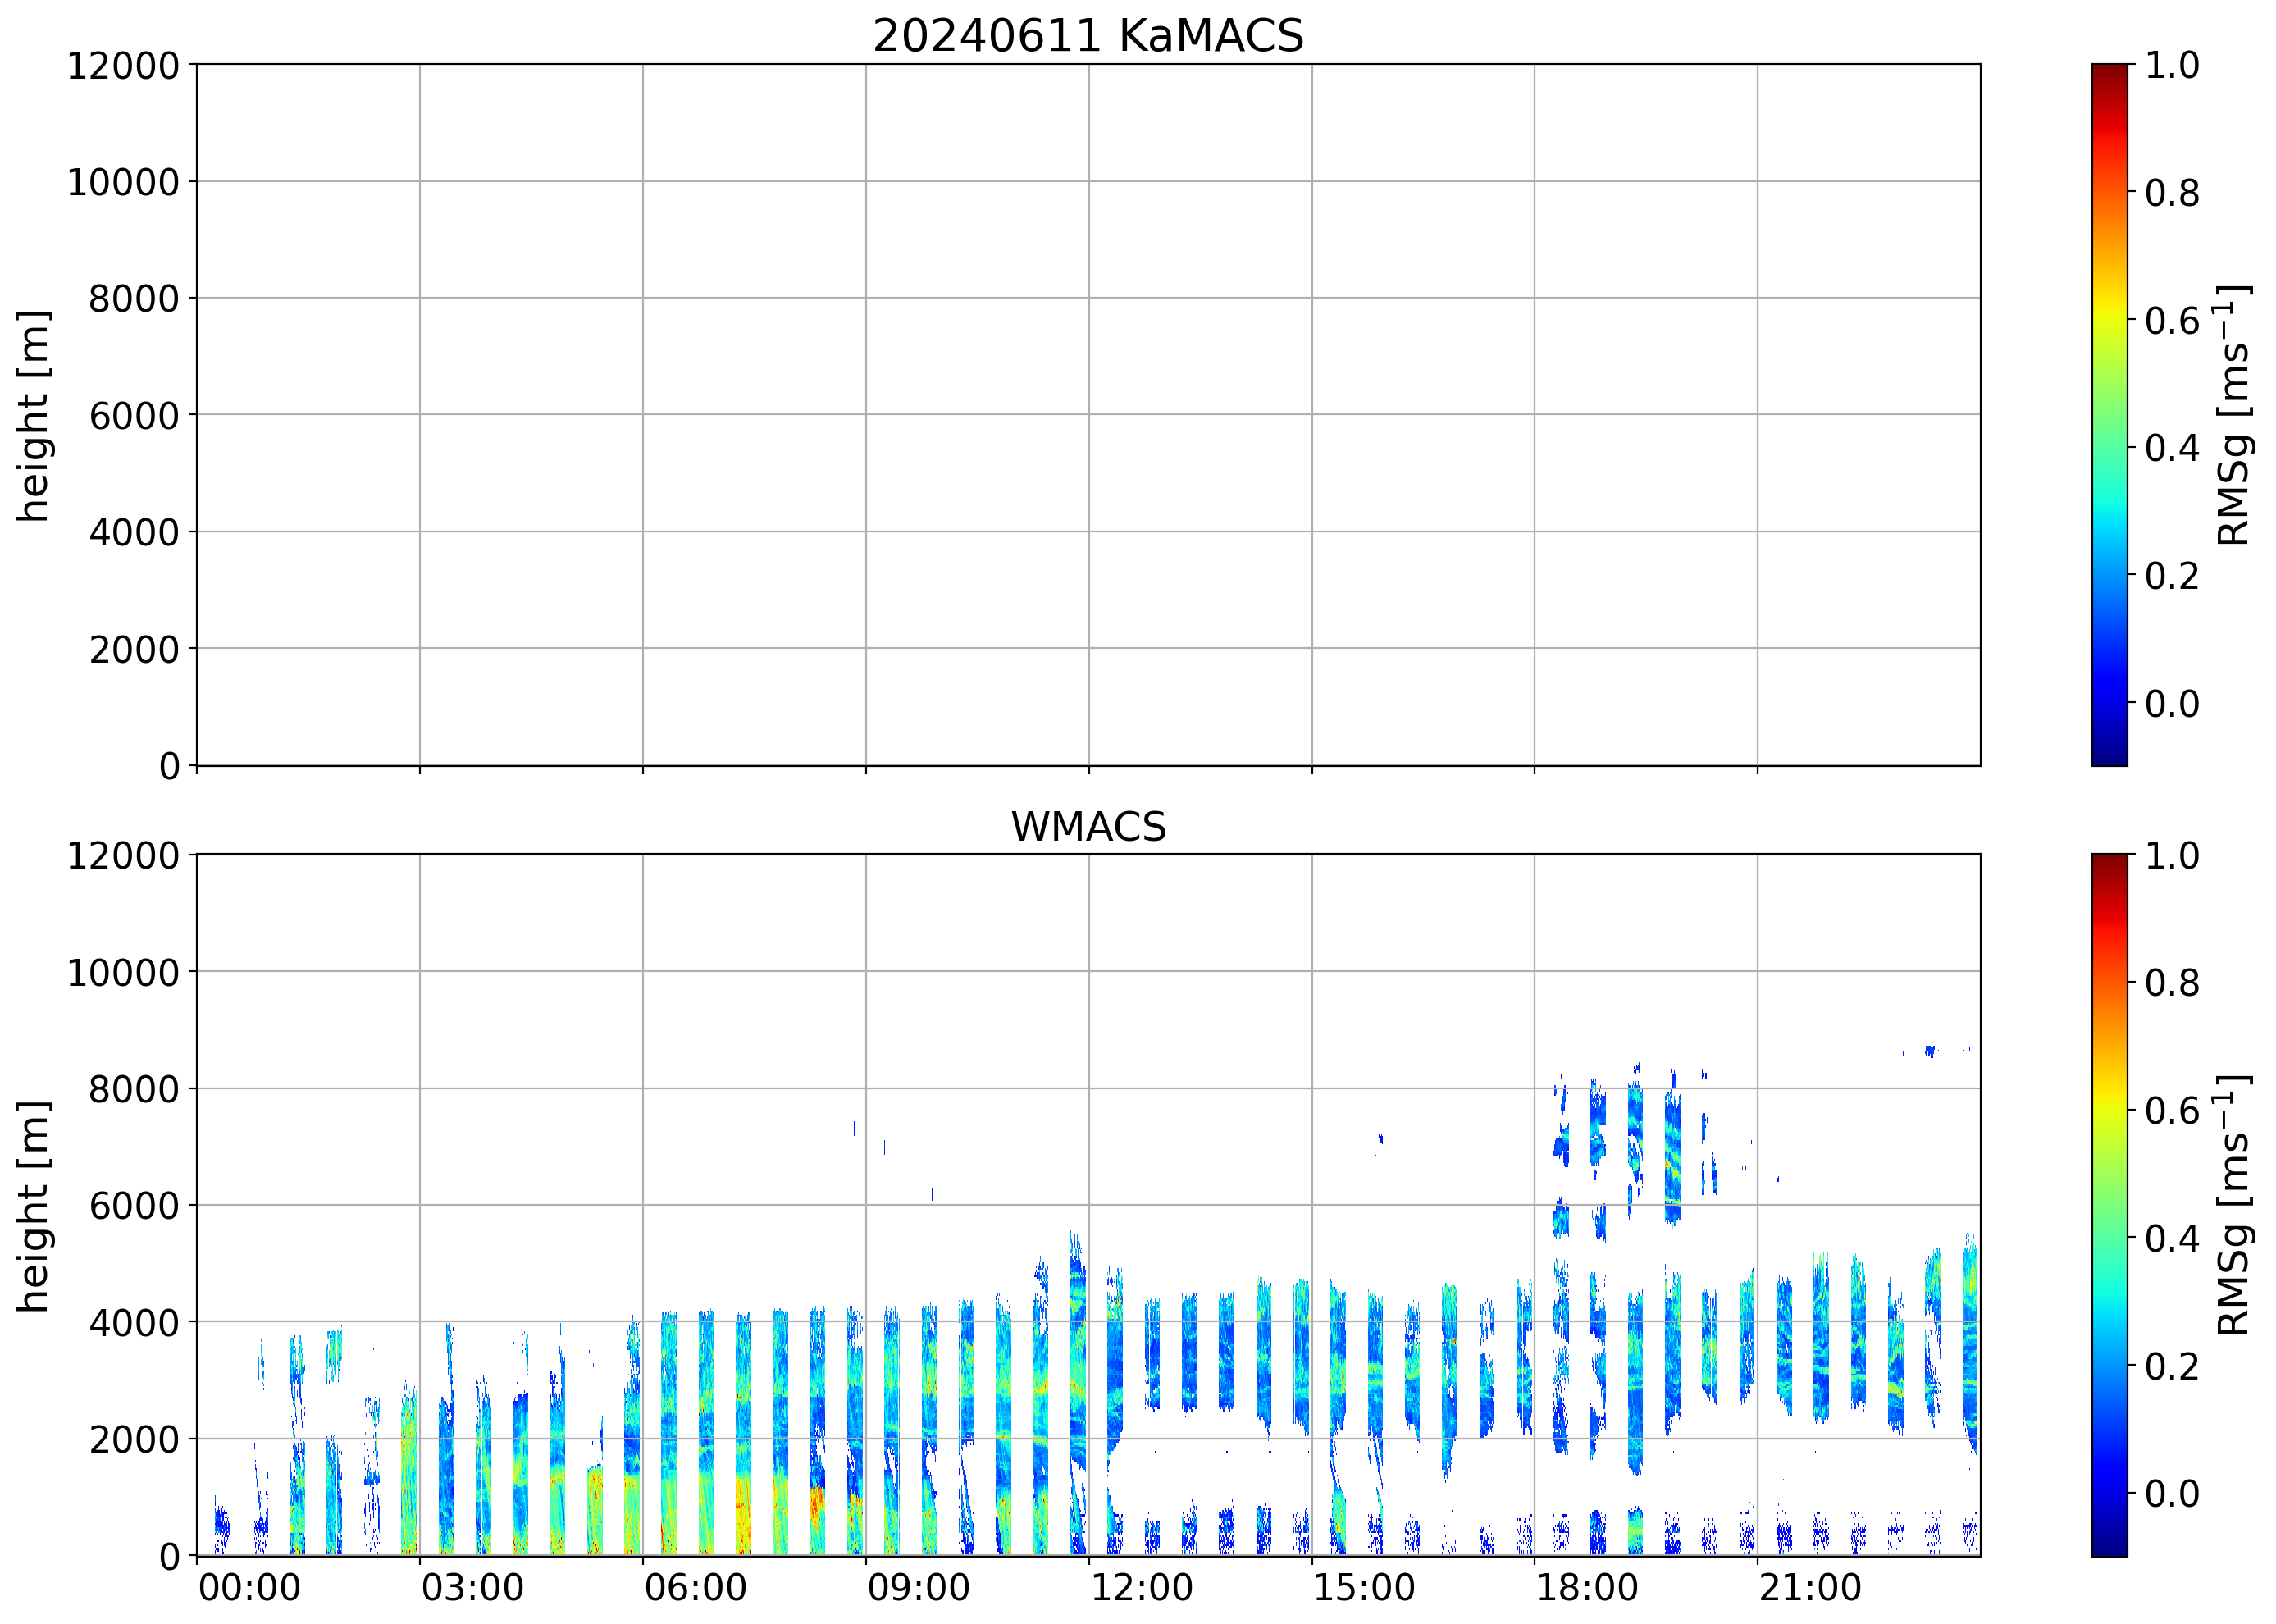This screenshot has height=1624, width=2276.
Task: Click the upper colorbar's 'RMSg [ms⁻¹]' label
Action: tap(2234, 415)
